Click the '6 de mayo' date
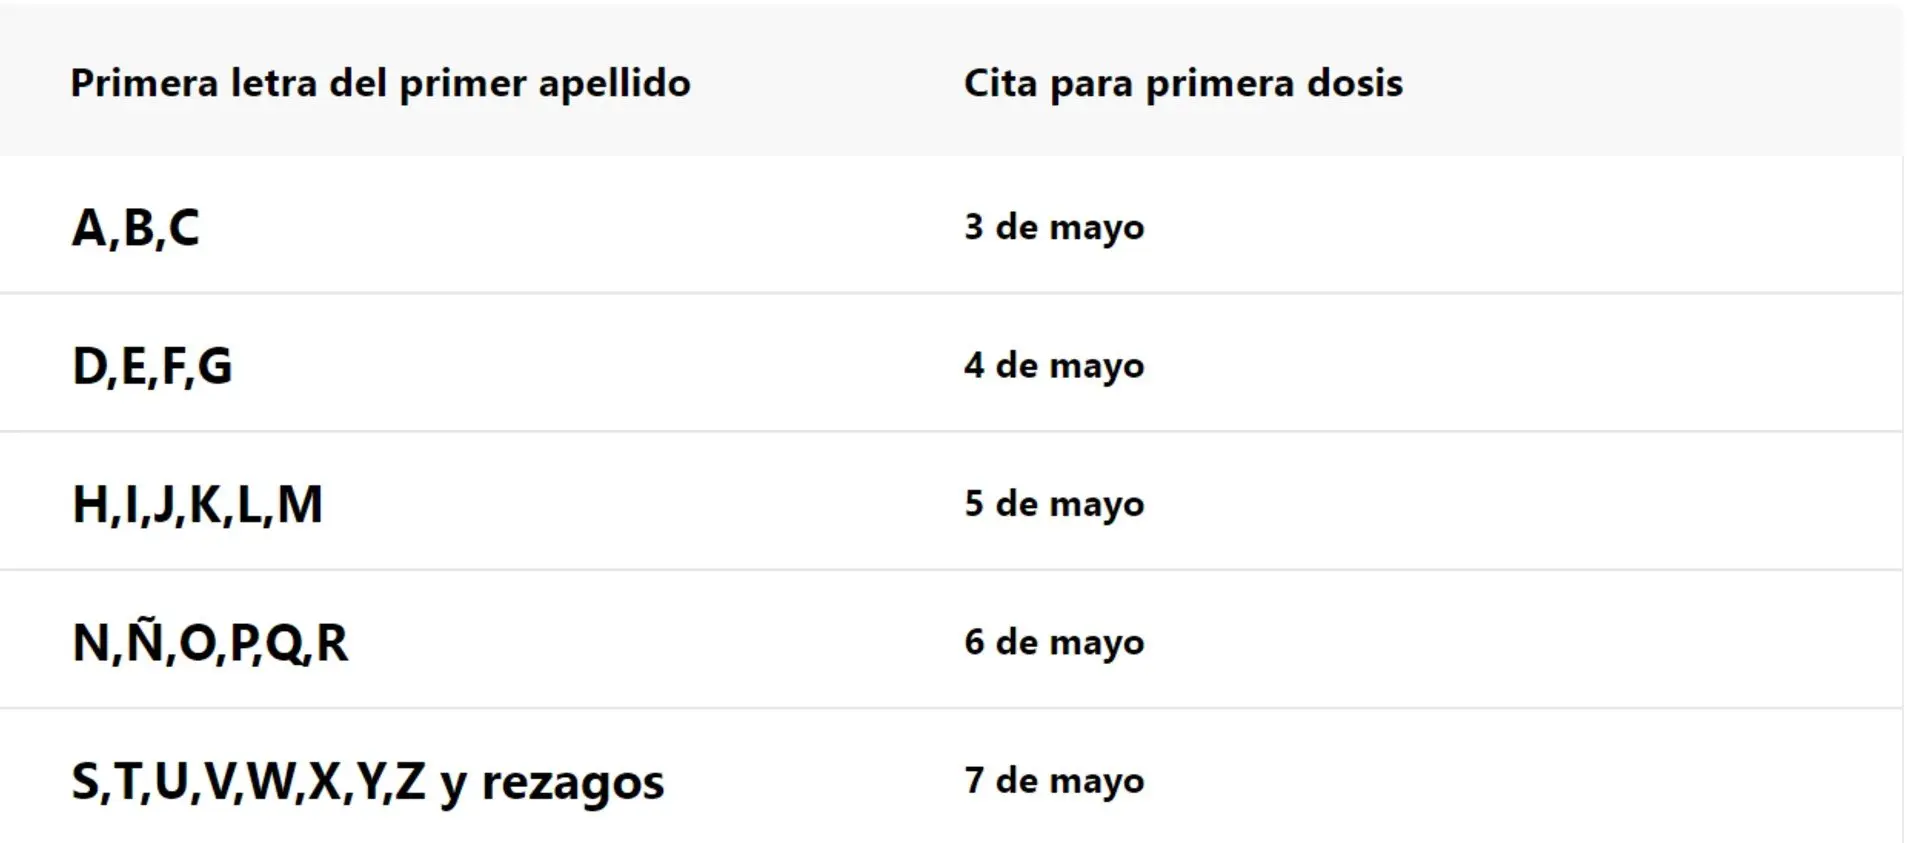This screenshot has width=1920, height=843. pyautogui.click(x=1054, y=642)
